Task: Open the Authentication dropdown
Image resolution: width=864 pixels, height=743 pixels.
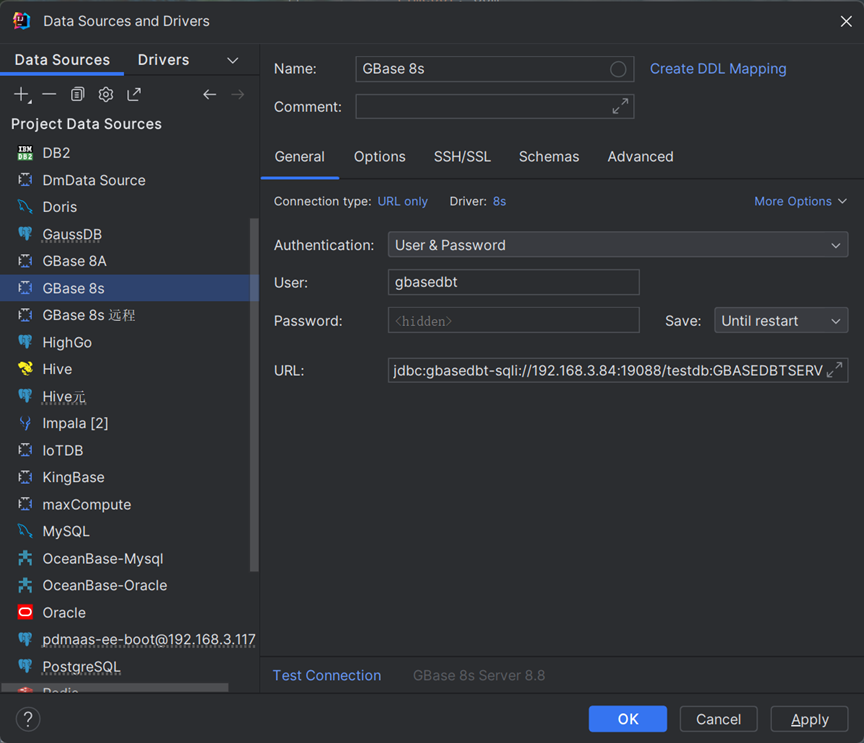Action: 617,245
